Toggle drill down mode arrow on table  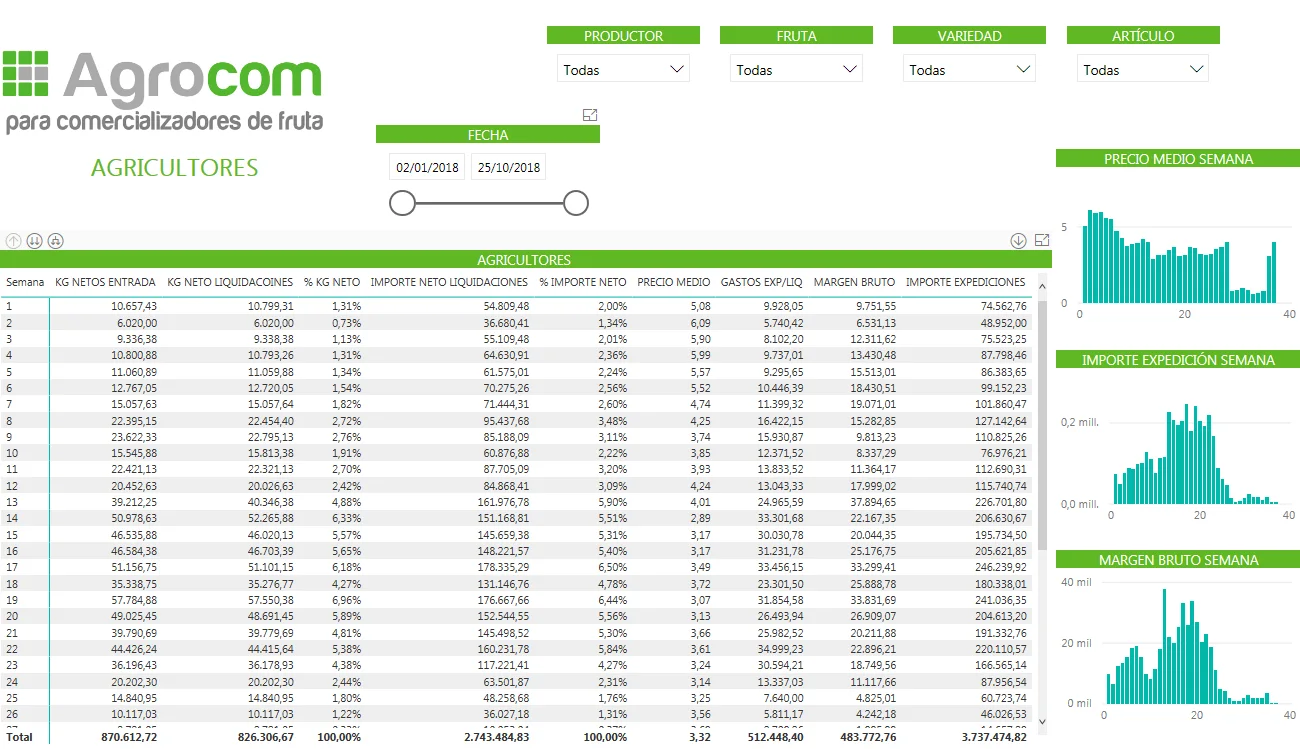click(x=1019, y=240)
